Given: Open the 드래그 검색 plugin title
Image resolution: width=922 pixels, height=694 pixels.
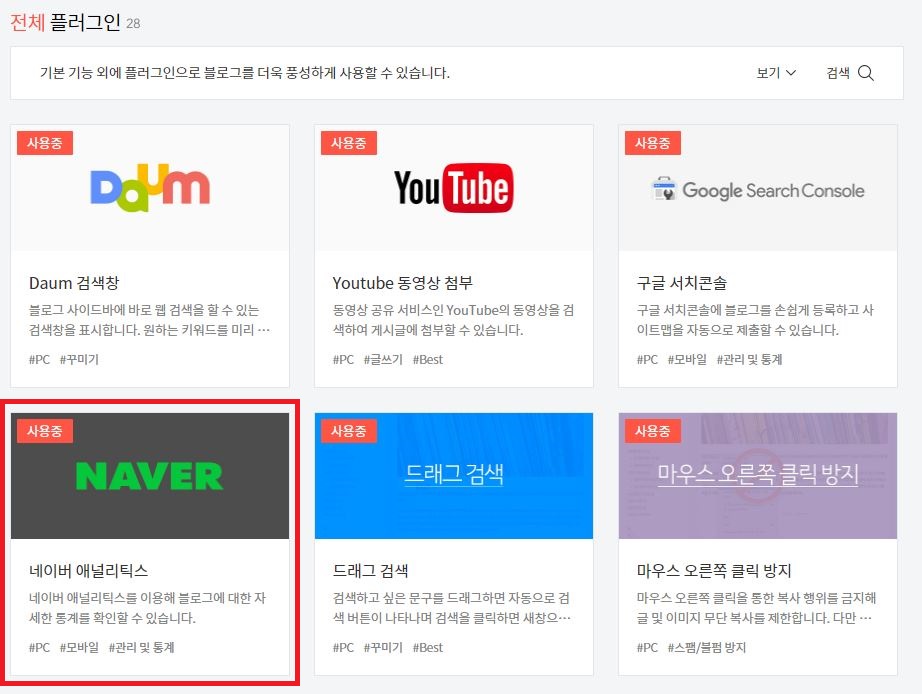Looking at the screenshot, I should coord(370,570).
